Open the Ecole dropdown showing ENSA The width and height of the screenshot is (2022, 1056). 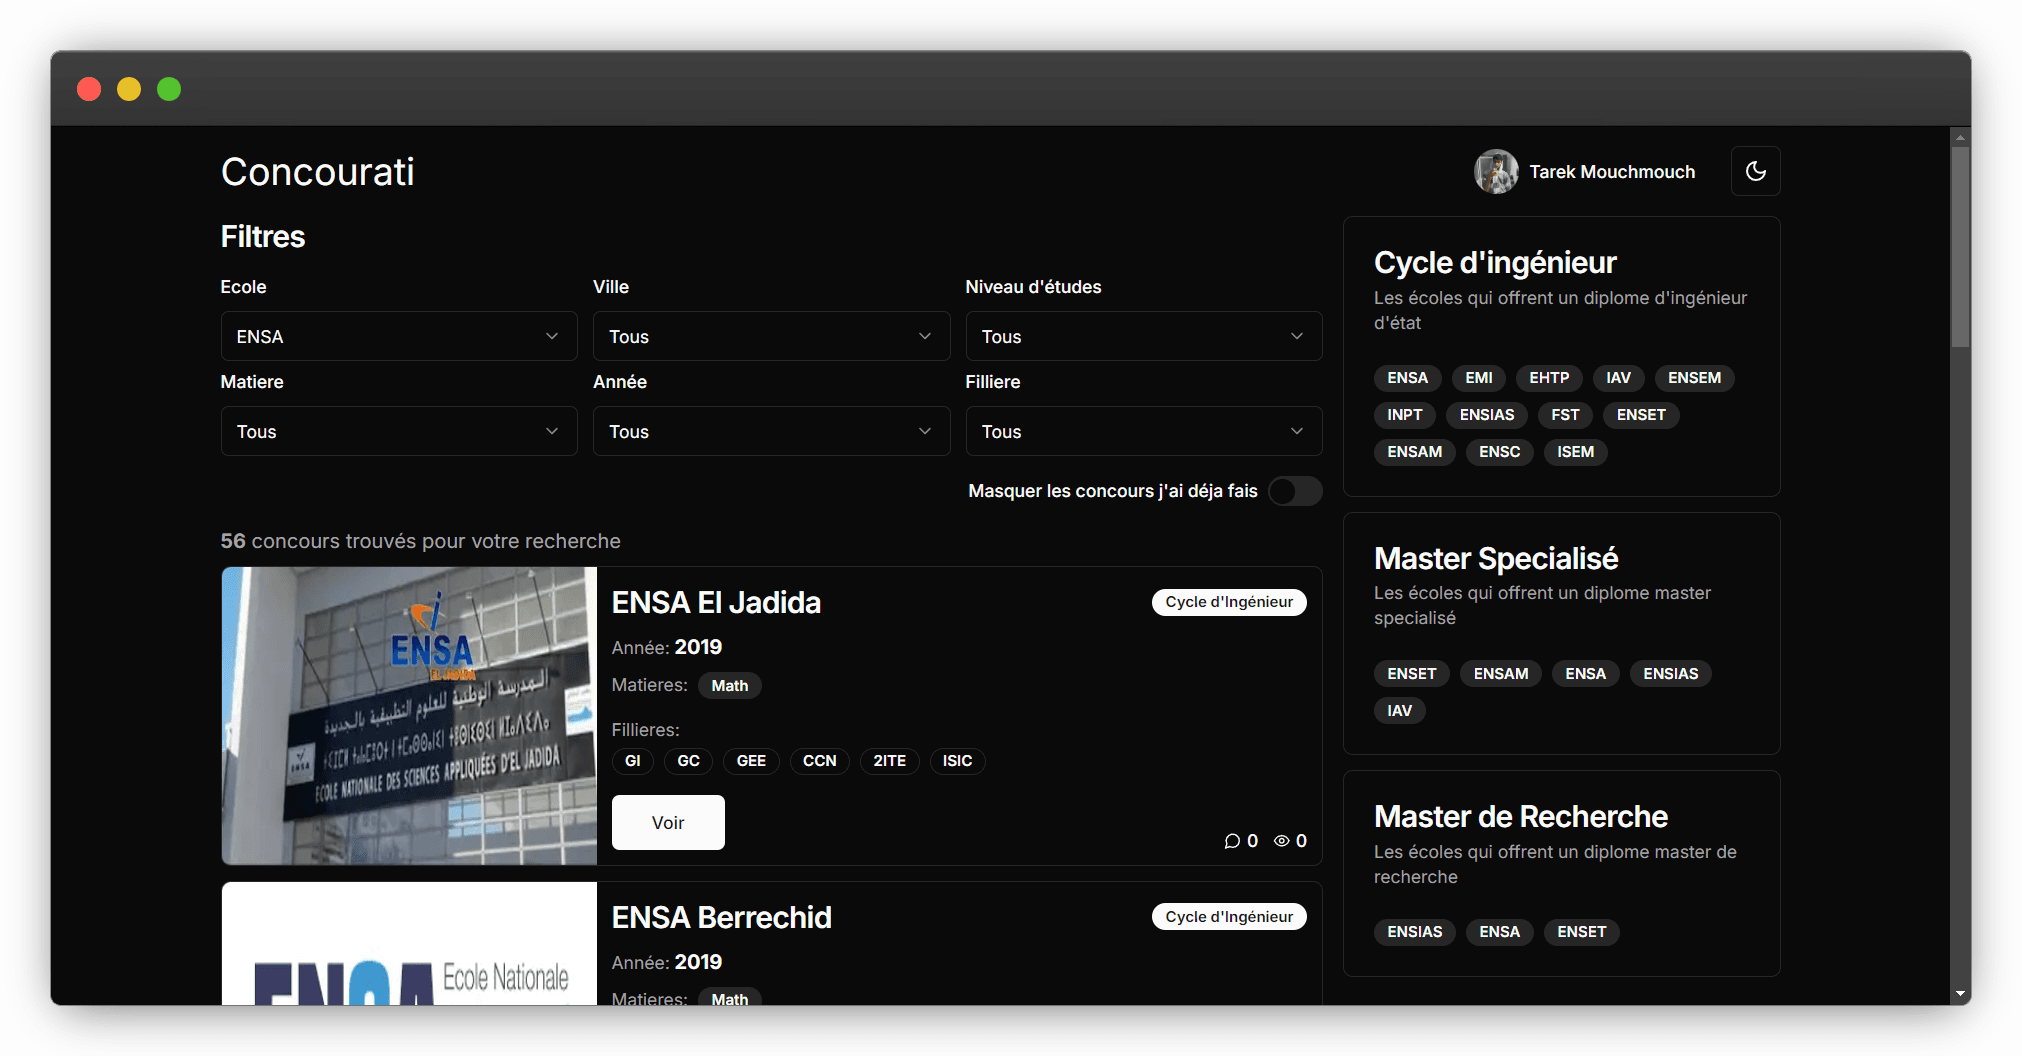click(399, 336)
